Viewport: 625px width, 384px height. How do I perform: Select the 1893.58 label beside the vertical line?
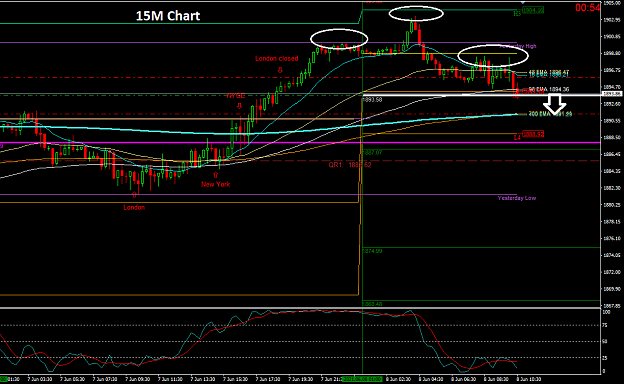click(372, 100)
